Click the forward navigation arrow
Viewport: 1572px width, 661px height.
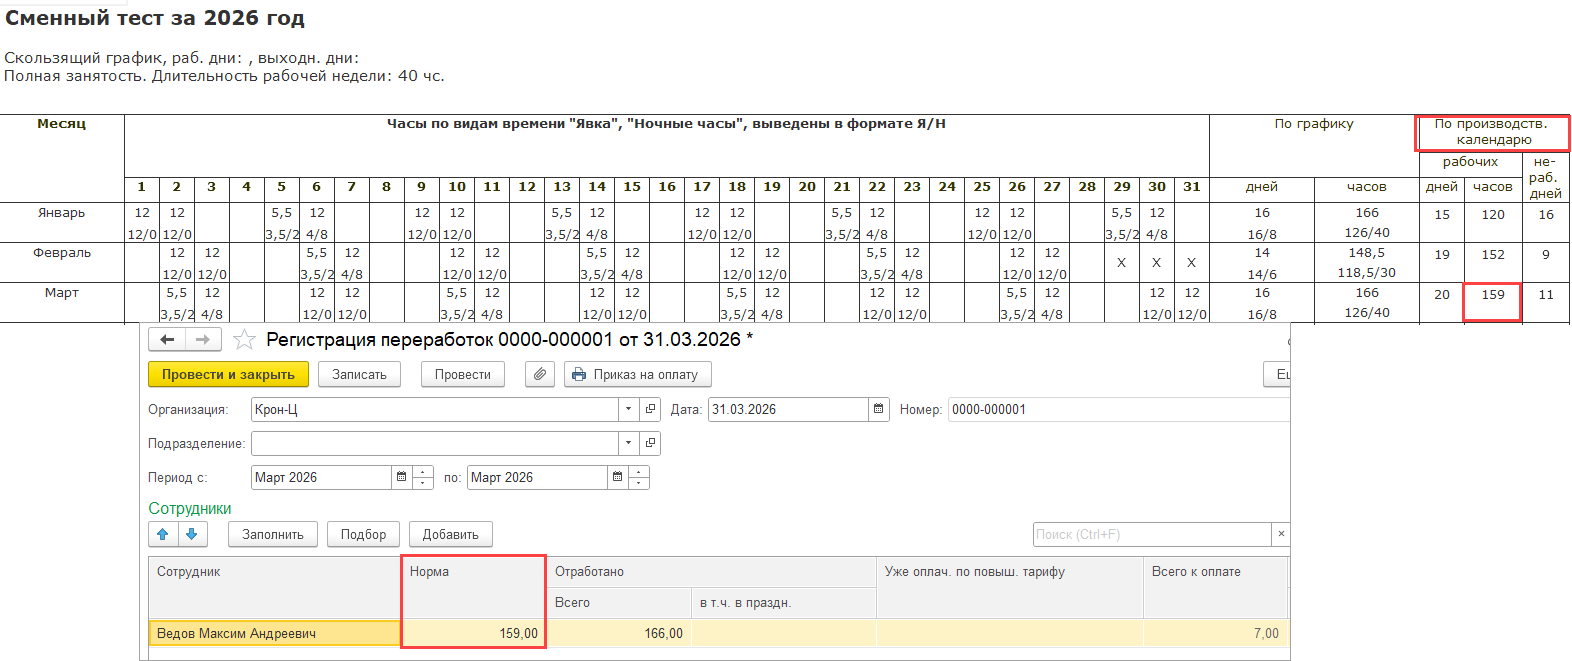[203, 340]
